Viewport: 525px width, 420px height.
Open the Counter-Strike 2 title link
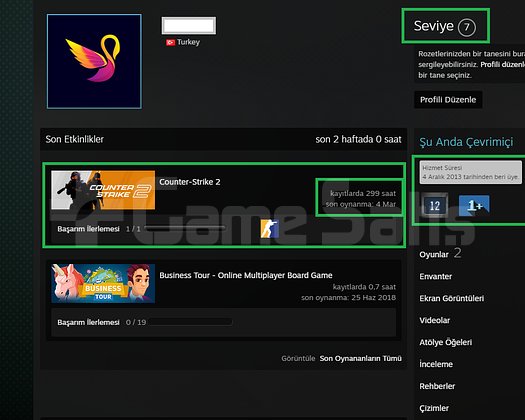click(x=190, y=182)
